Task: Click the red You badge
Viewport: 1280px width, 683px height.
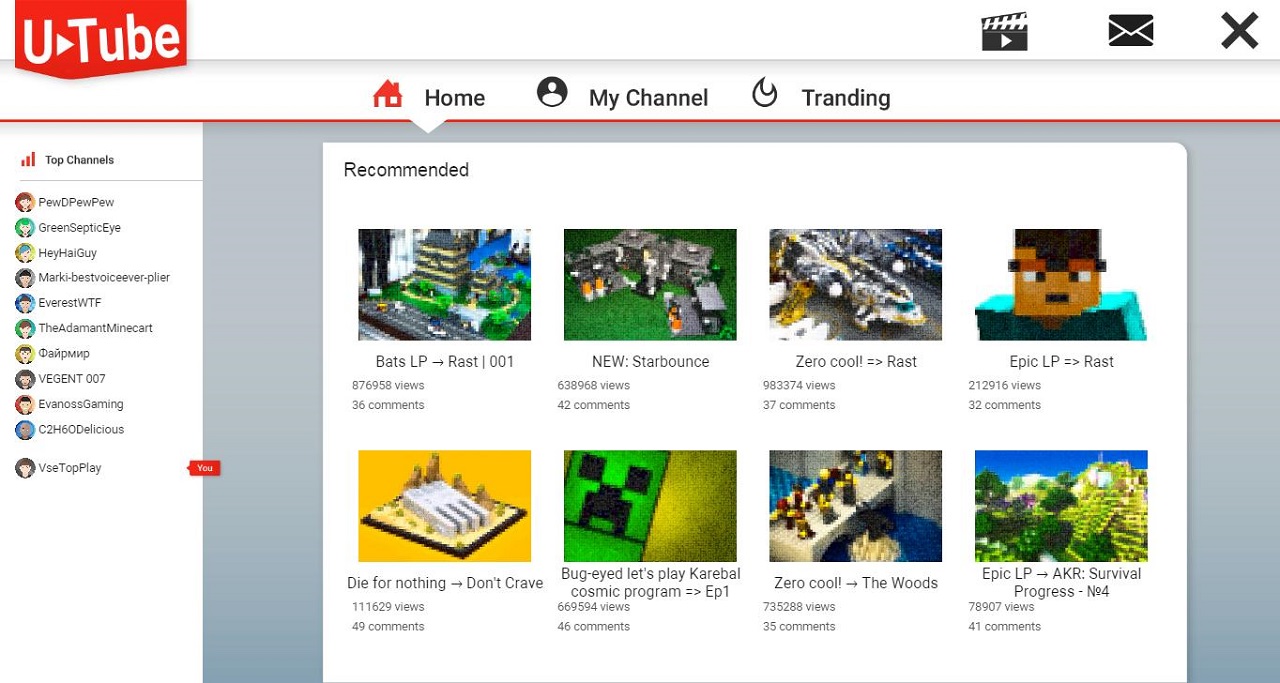Action: 205,468
